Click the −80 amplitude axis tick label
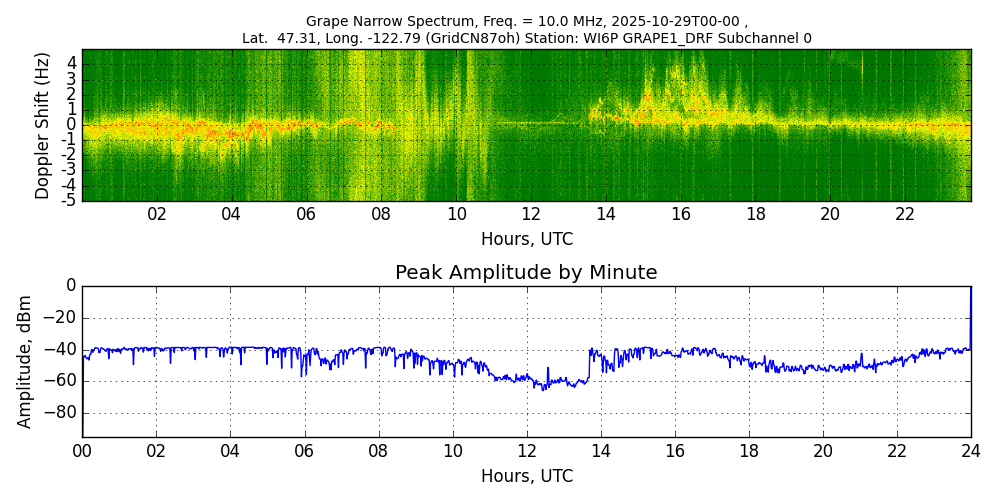Image resolution: width=1000 pixels, height=500 pixels. click(x=62, y=413)
